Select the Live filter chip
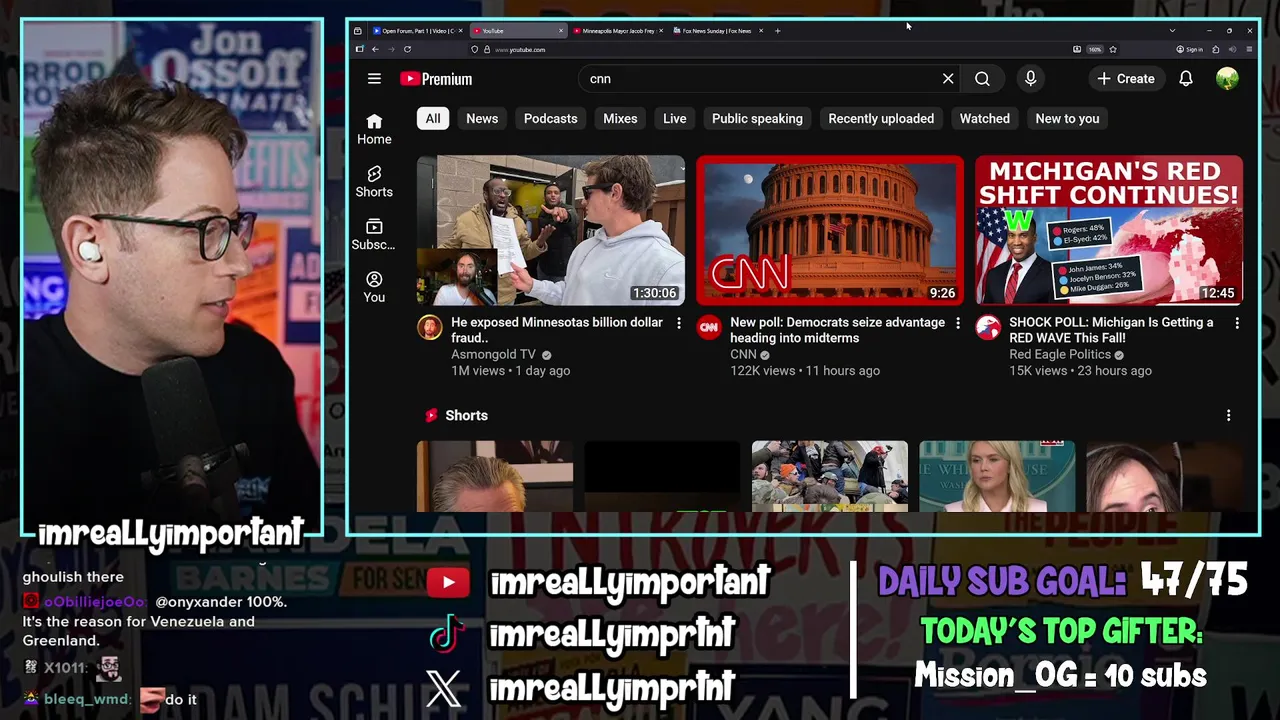This screenshot has height=720, width=1280. click(675, 118)
